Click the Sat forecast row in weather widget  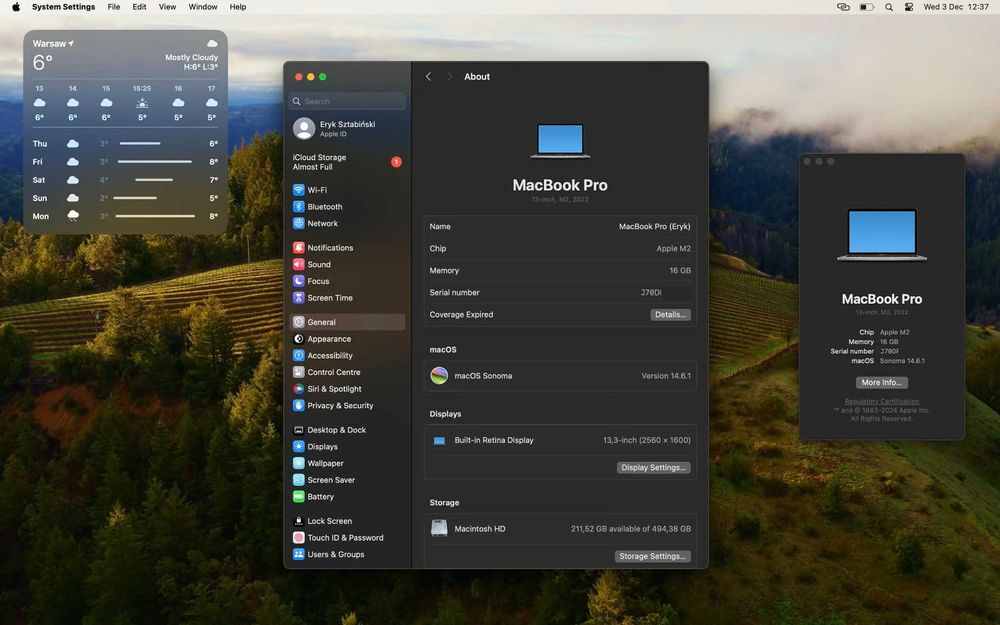(x=126, y=180)
